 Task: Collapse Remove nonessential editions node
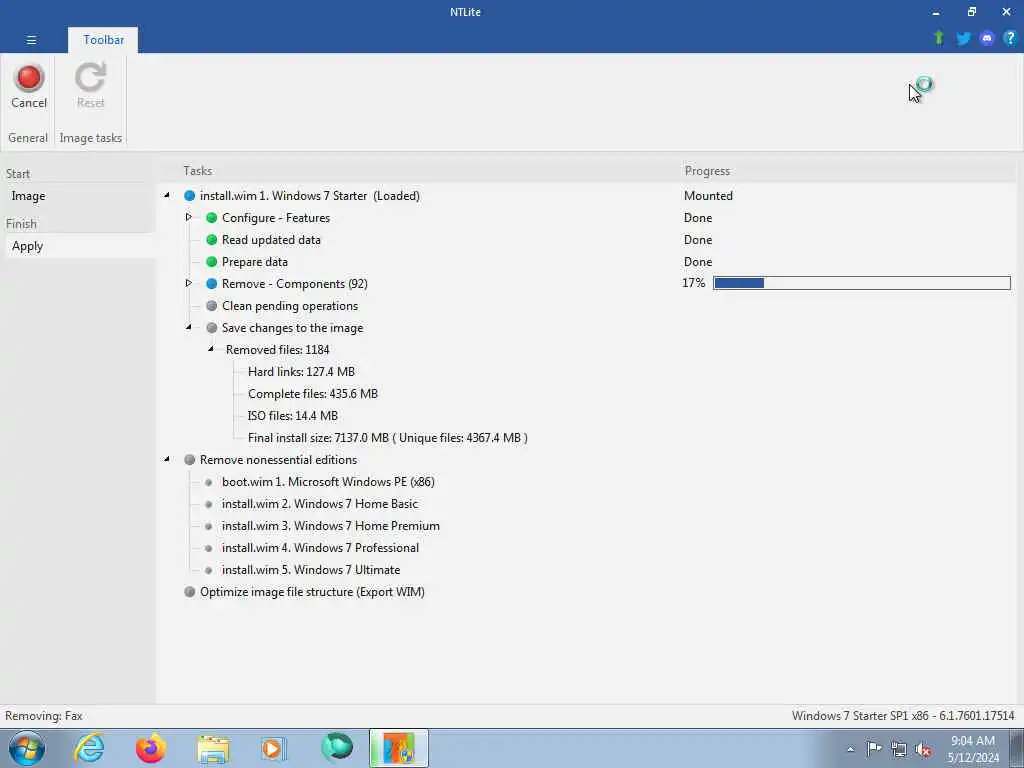pos(167,459)
